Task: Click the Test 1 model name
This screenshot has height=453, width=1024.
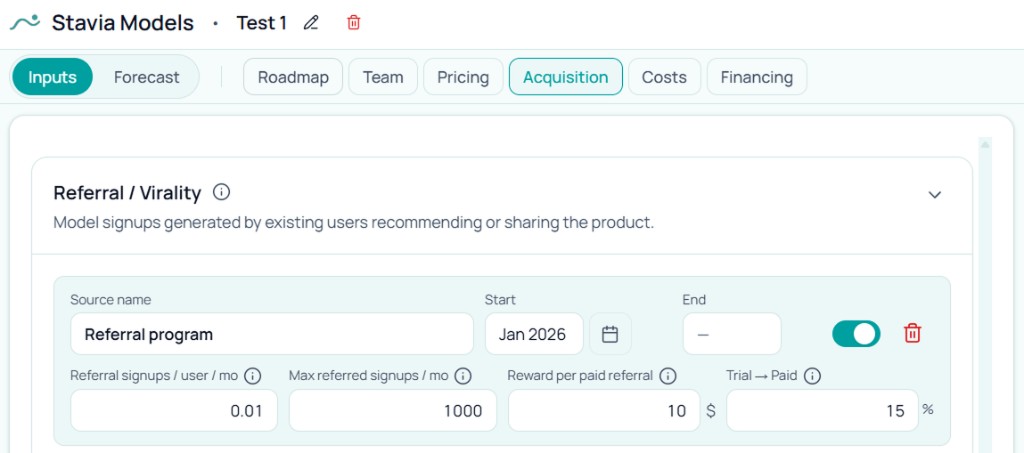Action: point(261,23)
